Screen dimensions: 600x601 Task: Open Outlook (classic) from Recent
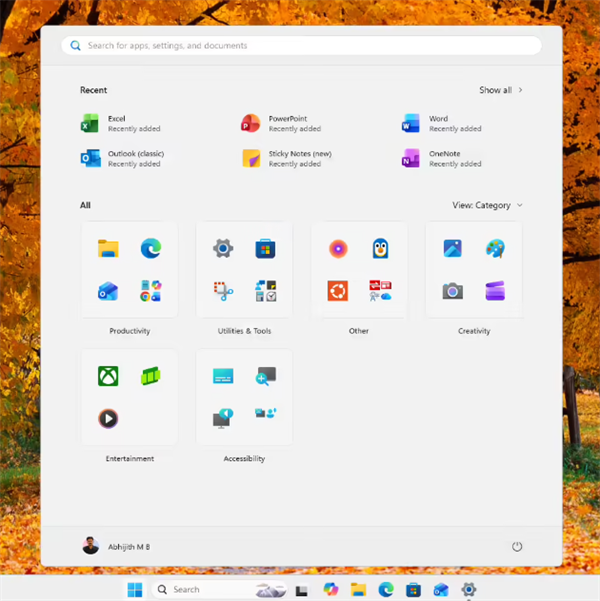coord(122,158)
